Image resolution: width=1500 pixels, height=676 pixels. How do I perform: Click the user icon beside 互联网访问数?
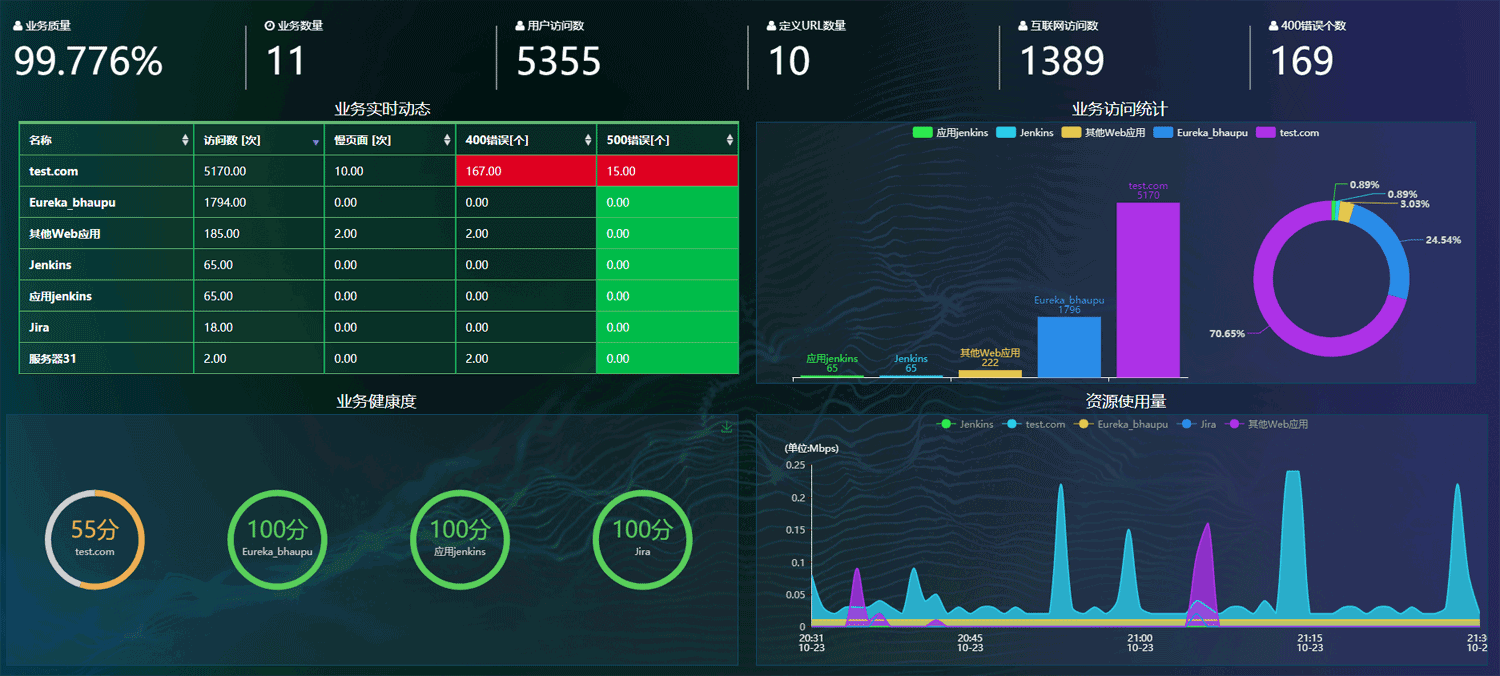tap(1022, 26)
